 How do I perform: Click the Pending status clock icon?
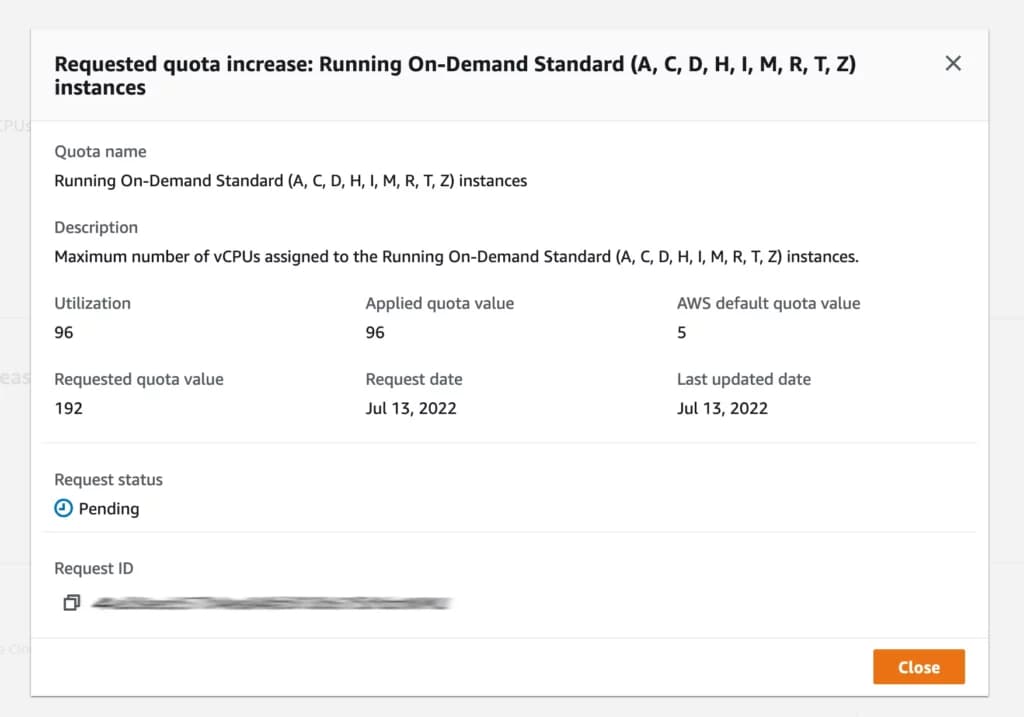pos(62,508)
